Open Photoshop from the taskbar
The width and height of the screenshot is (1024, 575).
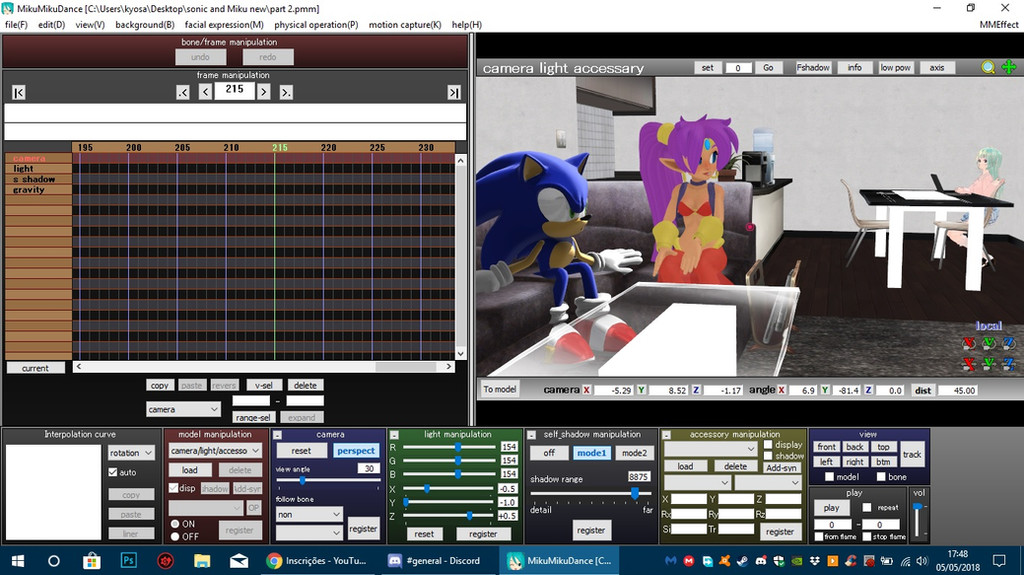coord(129,560)
